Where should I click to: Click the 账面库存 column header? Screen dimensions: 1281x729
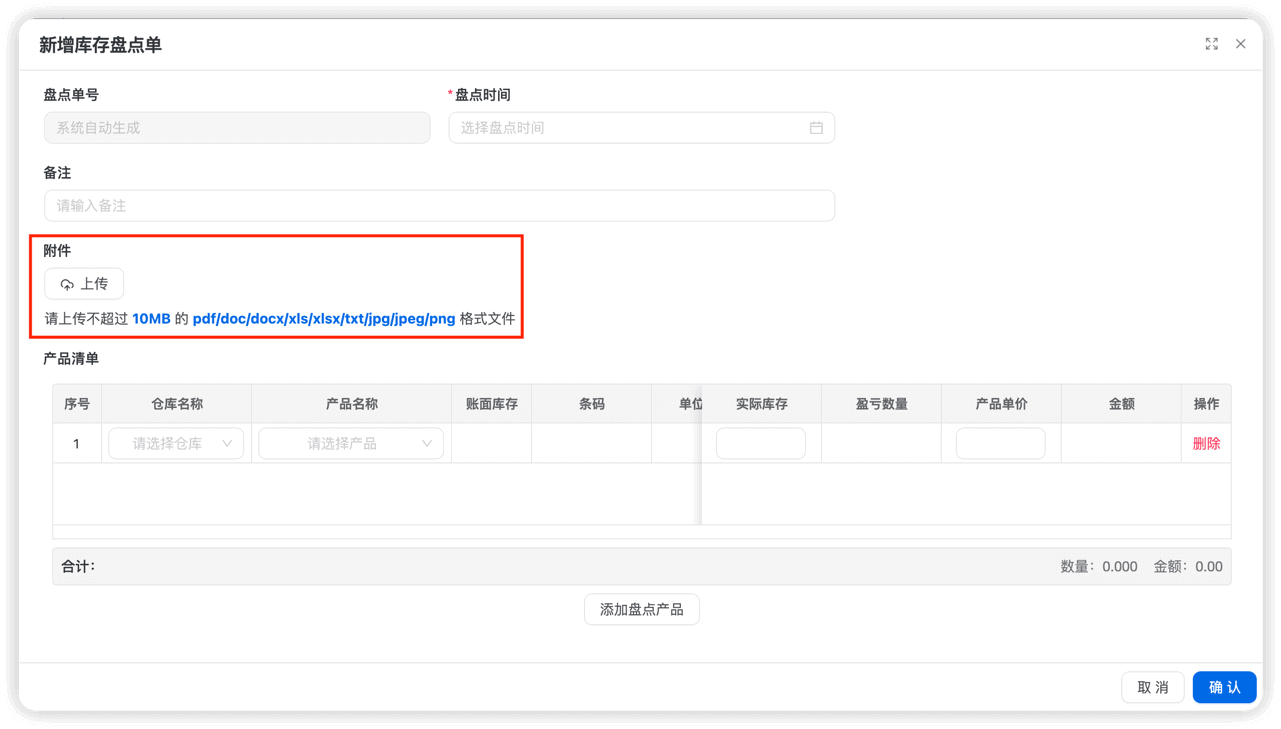tap(491, 404)
